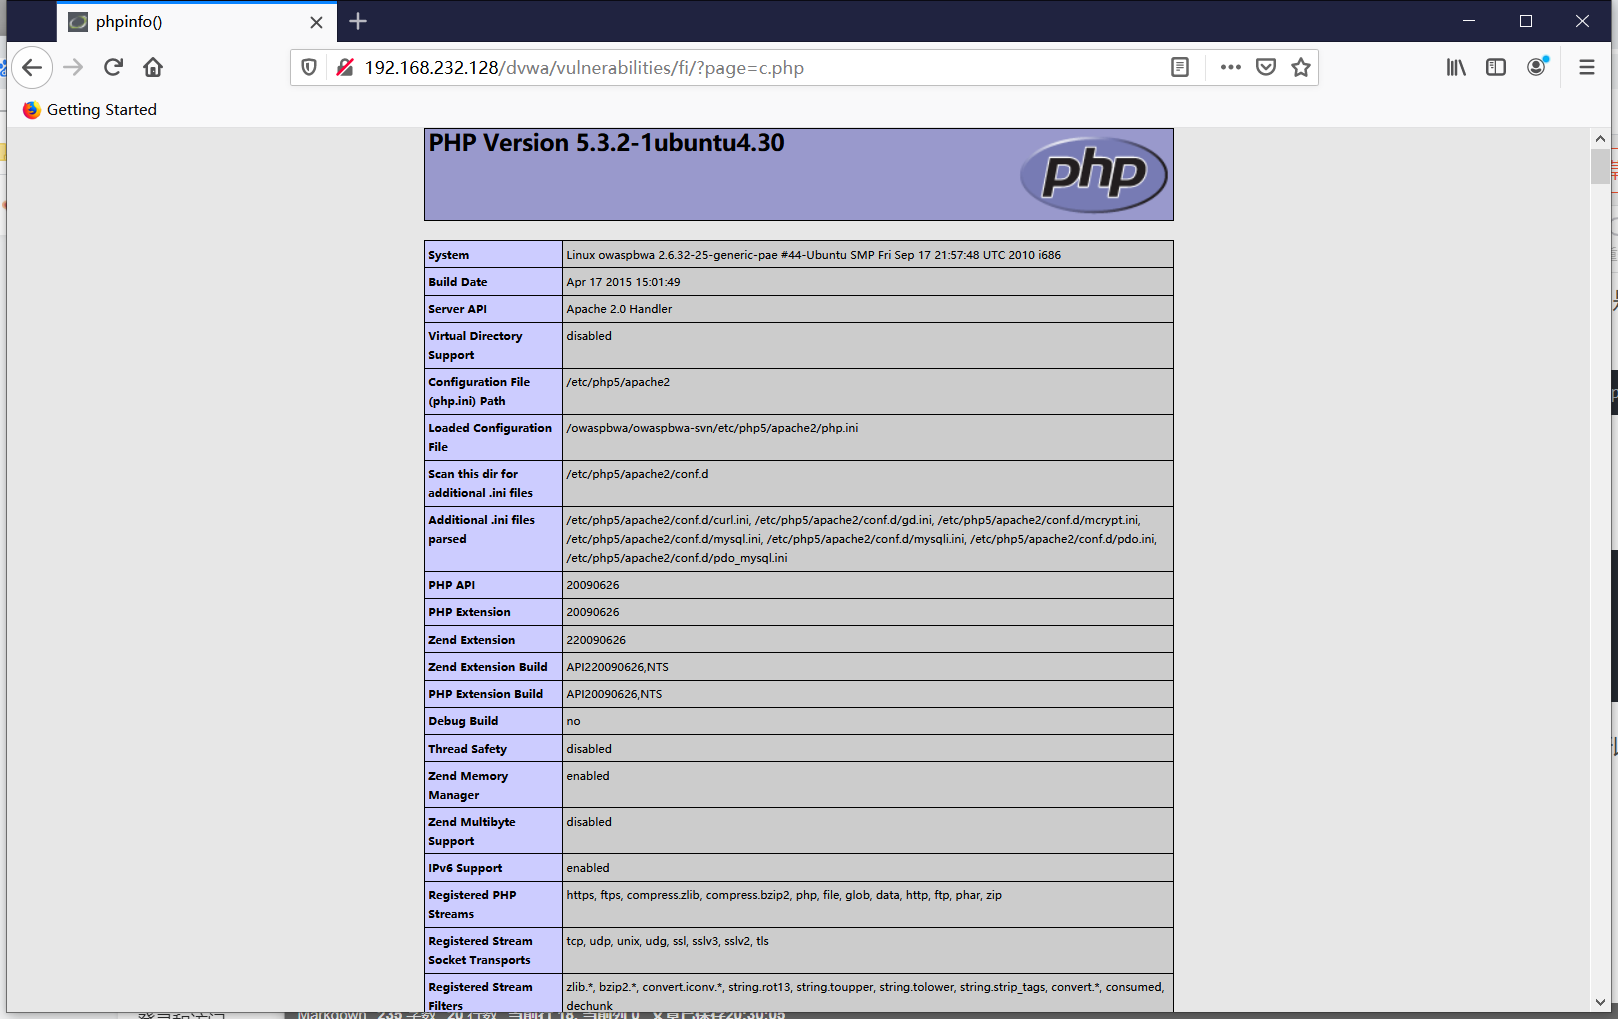
Task: Click the address bar URL
Action: pos(584,68)
